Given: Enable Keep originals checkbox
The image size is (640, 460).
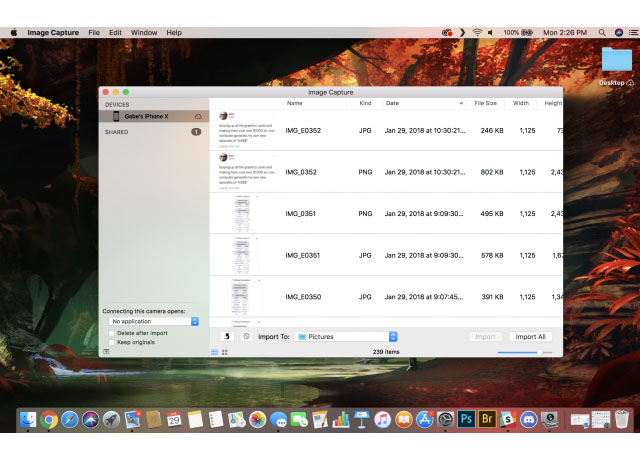Looking at the screenshot, I should point(111,342).
